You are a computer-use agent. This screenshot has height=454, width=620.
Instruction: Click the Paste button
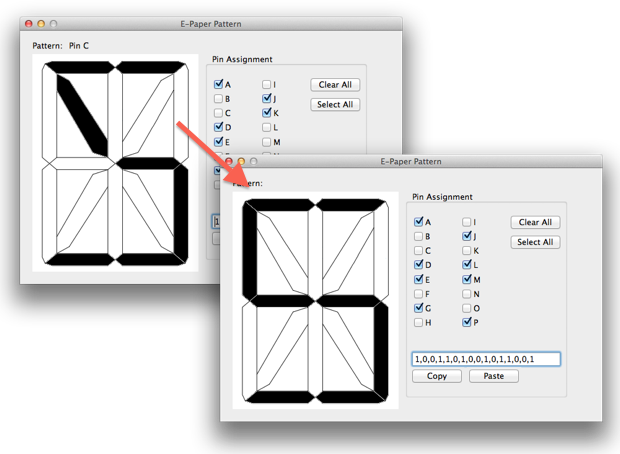(x=494, y=376)
